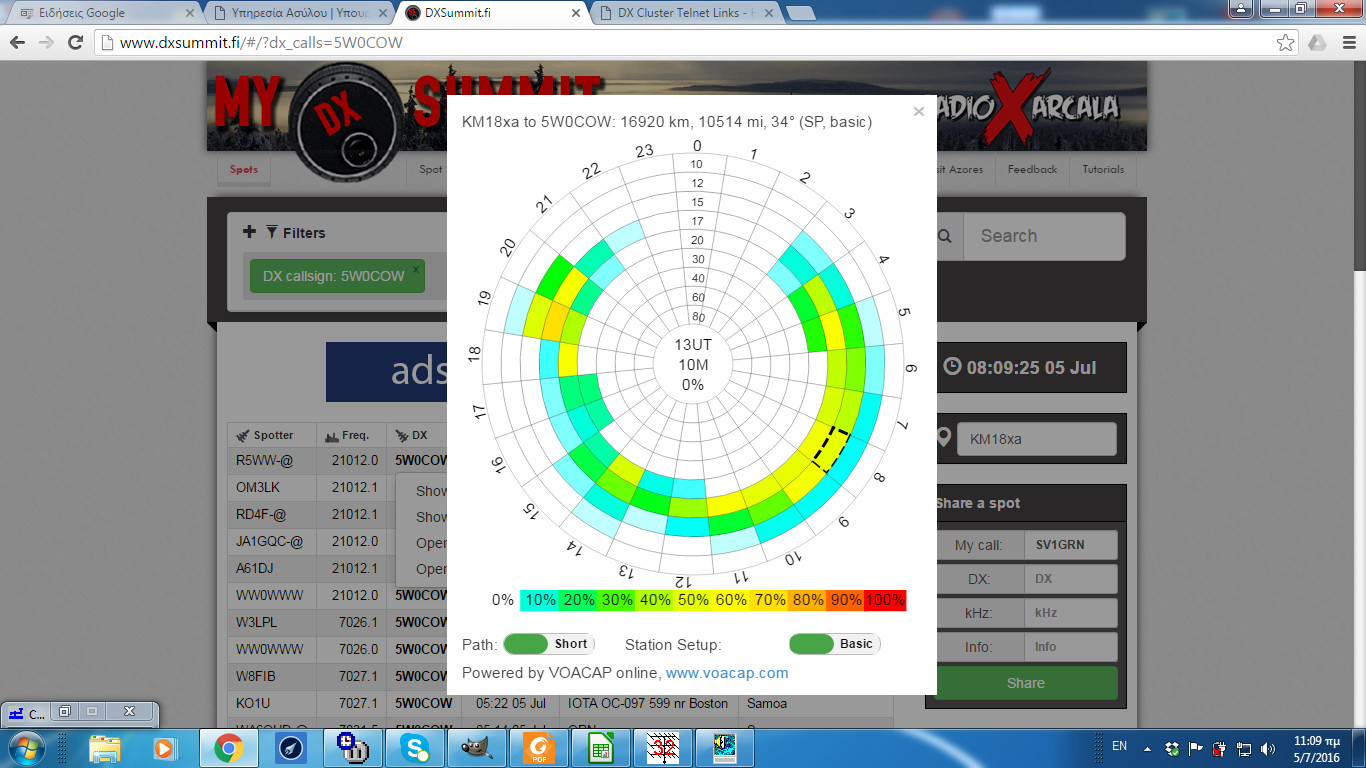Click the volume speaker tray icon
Viewport: 1366px width, 768px height.
click(1269, 748)
